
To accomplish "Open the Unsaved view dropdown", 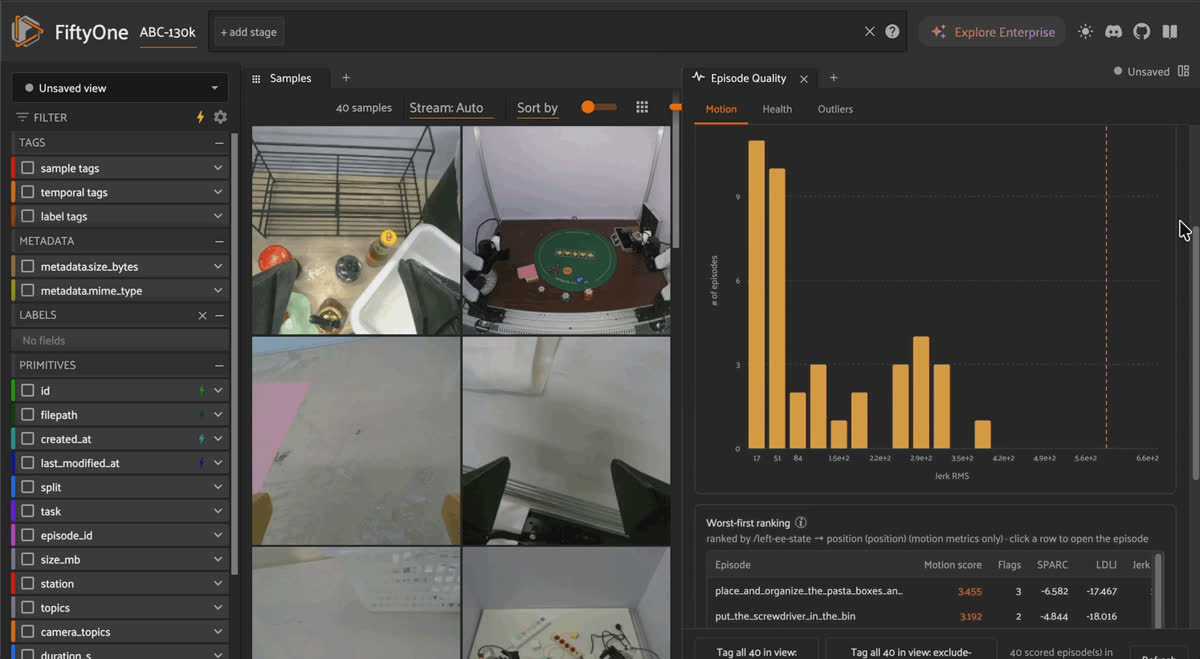I will point(120,88).
